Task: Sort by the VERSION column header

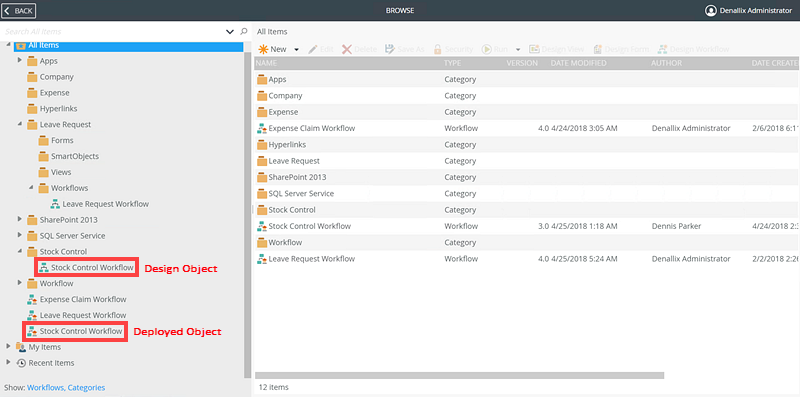Action: coord(522,63)
